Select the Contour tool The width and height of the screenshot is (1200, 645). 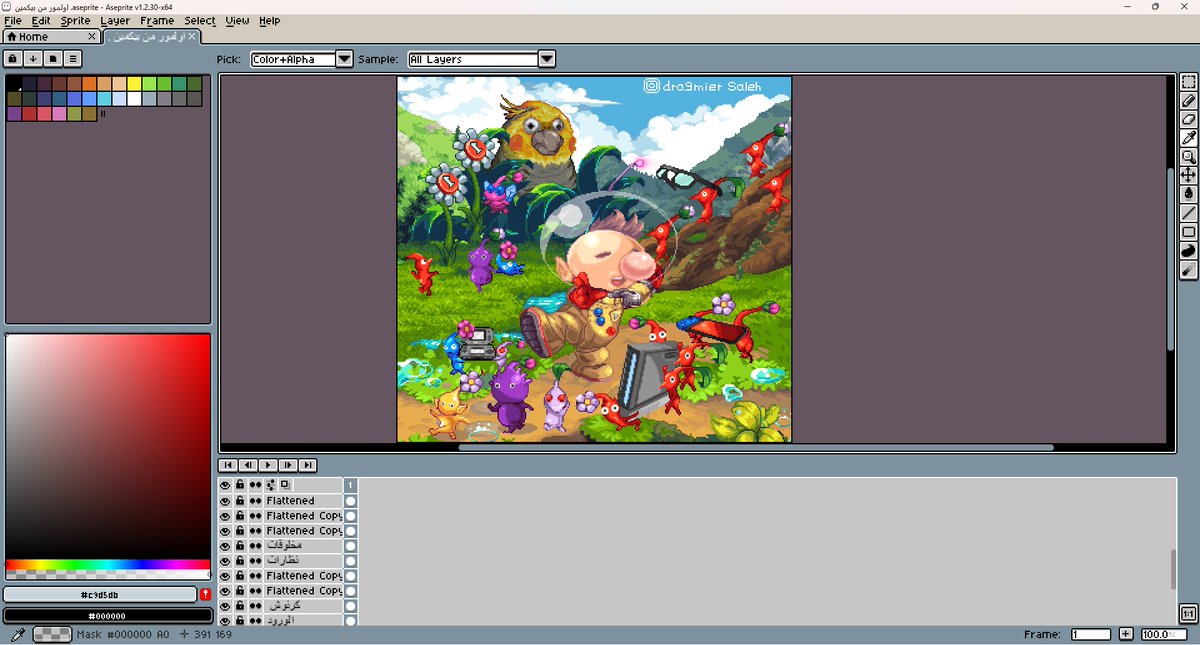[1189, 251]
